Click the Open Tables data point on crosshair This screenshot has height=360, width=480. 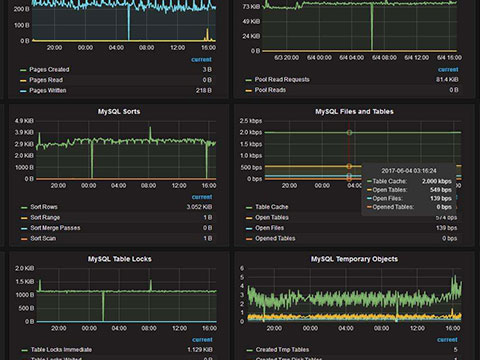[x=349, y=166]
